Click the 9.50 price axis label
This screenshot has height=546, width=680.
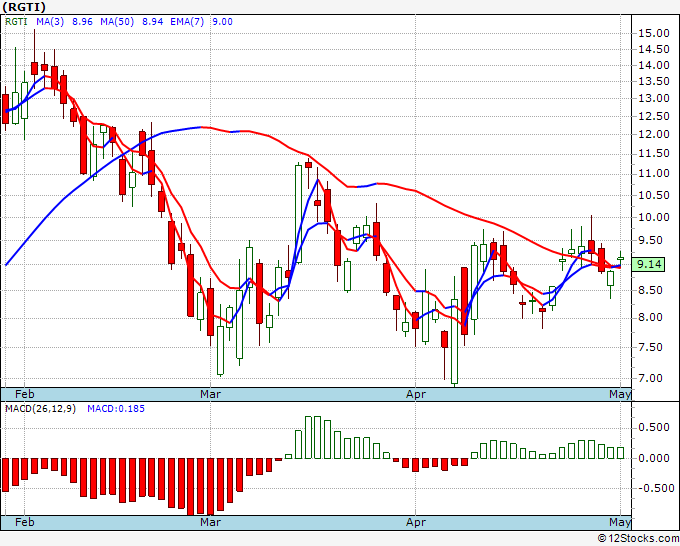pos(651,240)
